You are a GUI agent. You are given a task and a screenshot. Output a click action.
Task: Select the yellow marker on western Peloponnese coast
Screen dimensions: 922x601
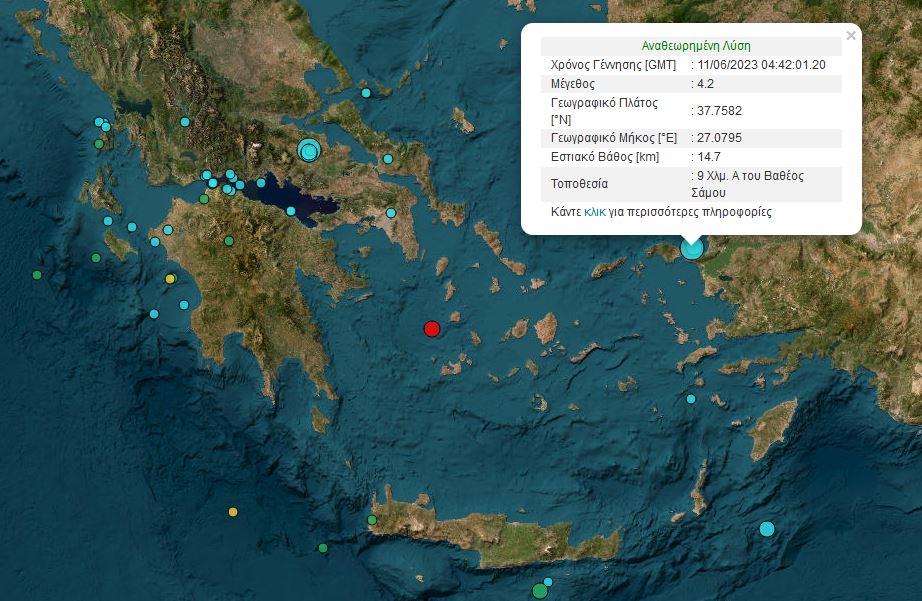point(170,279)
